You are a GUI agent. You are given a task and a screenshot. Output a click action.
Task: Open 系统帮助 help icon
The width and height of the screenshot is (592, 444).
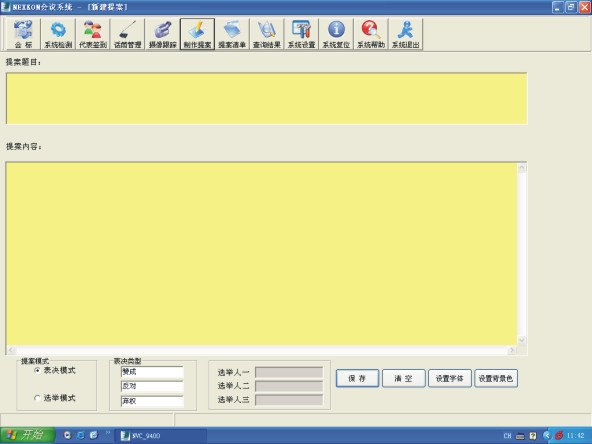pyautogui.click(x=371, y=34)
